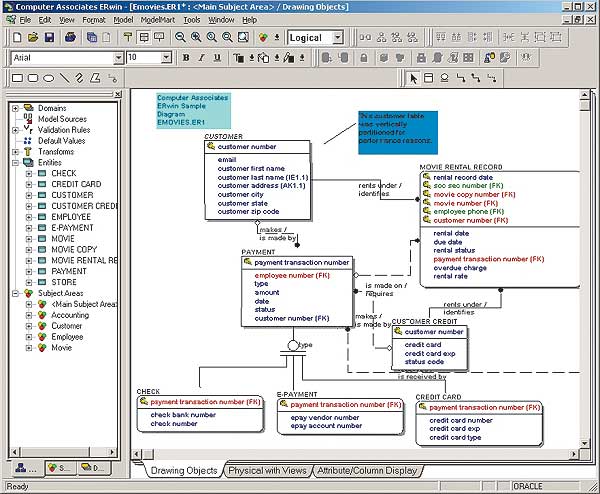
Task: Select the Movie subject area
Action: 62,348
